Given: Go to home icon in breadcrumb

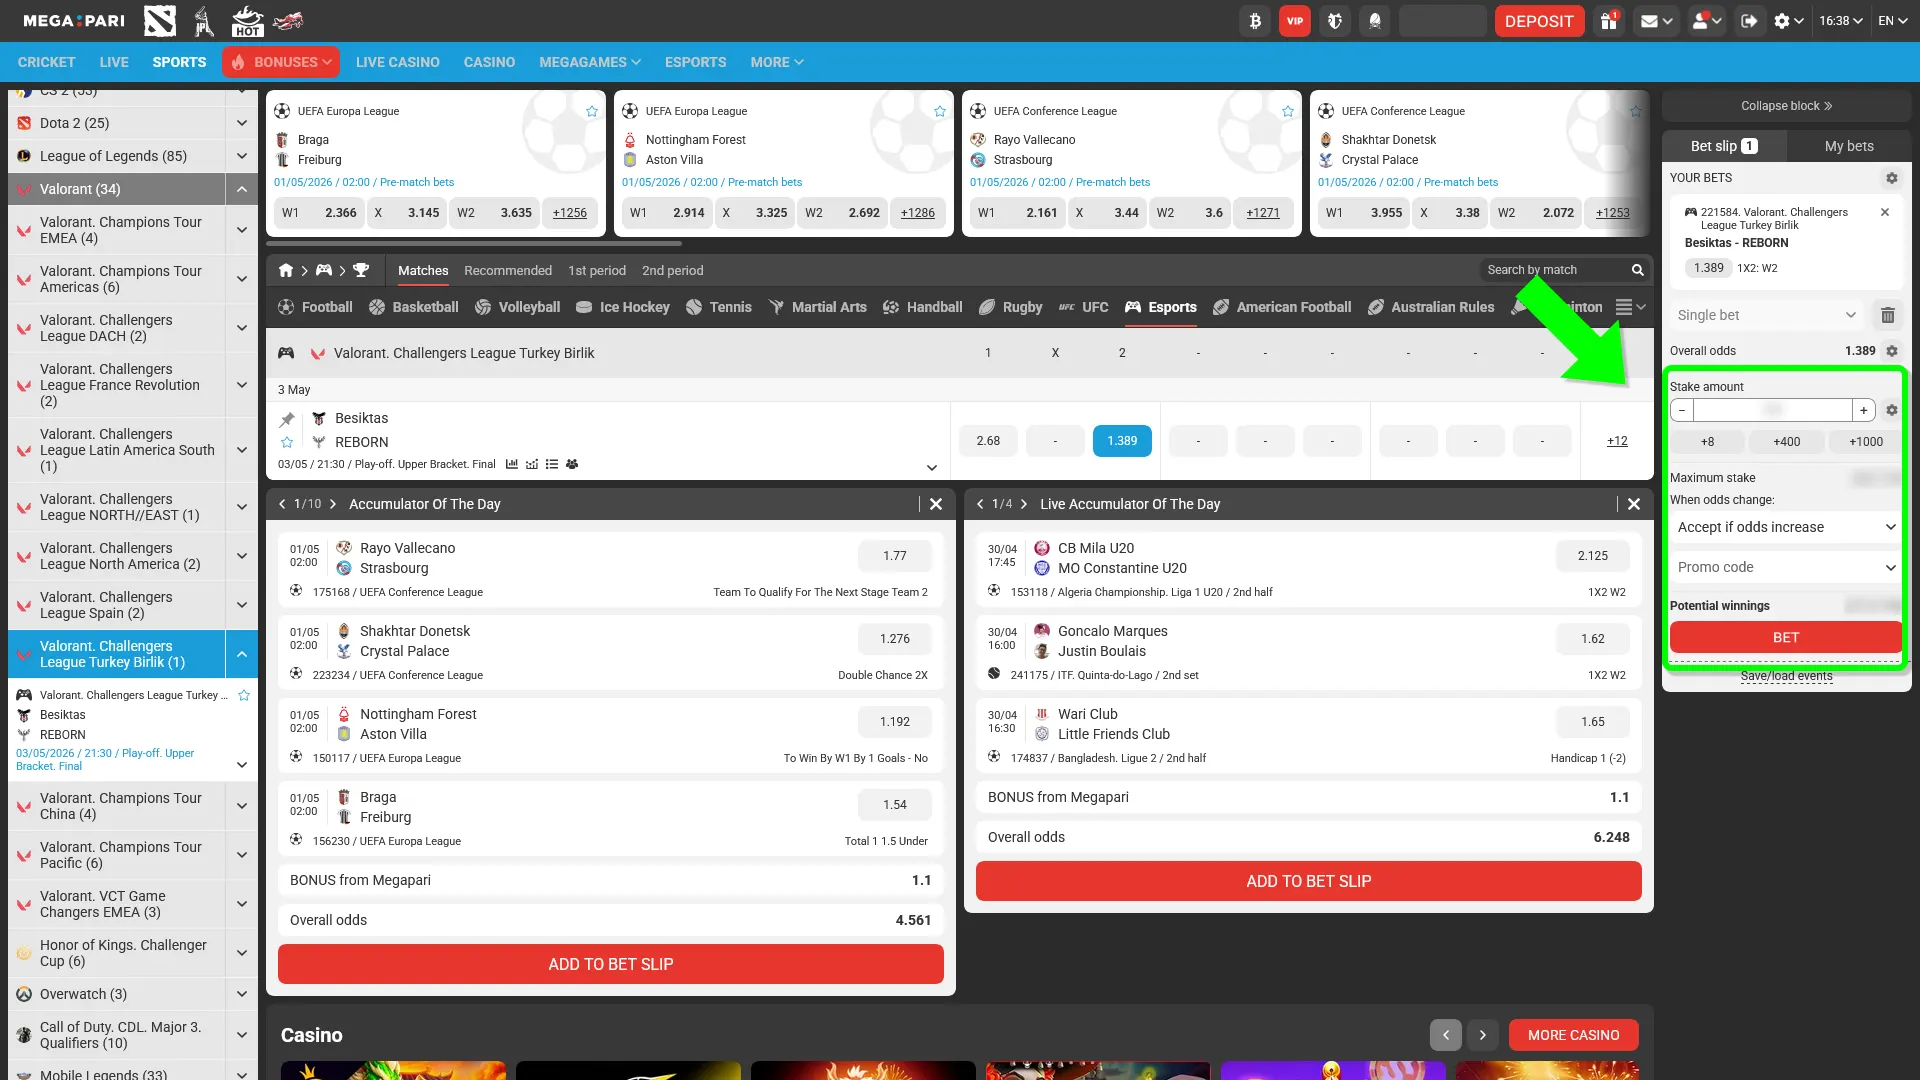Looking at the screenshot, I should coord(286,270).
